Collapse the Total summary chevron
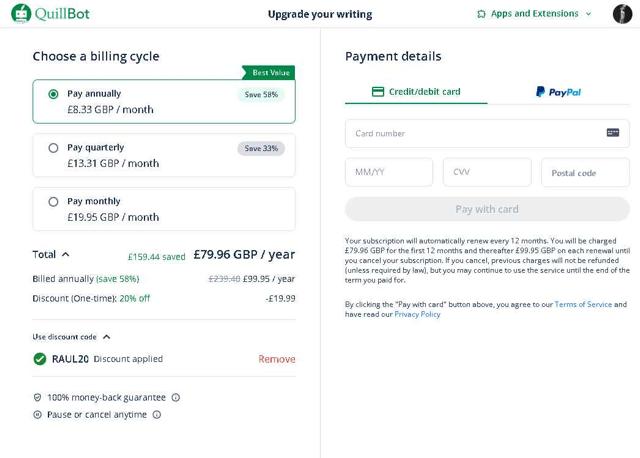The image size is (640, 458). (66, 255)
